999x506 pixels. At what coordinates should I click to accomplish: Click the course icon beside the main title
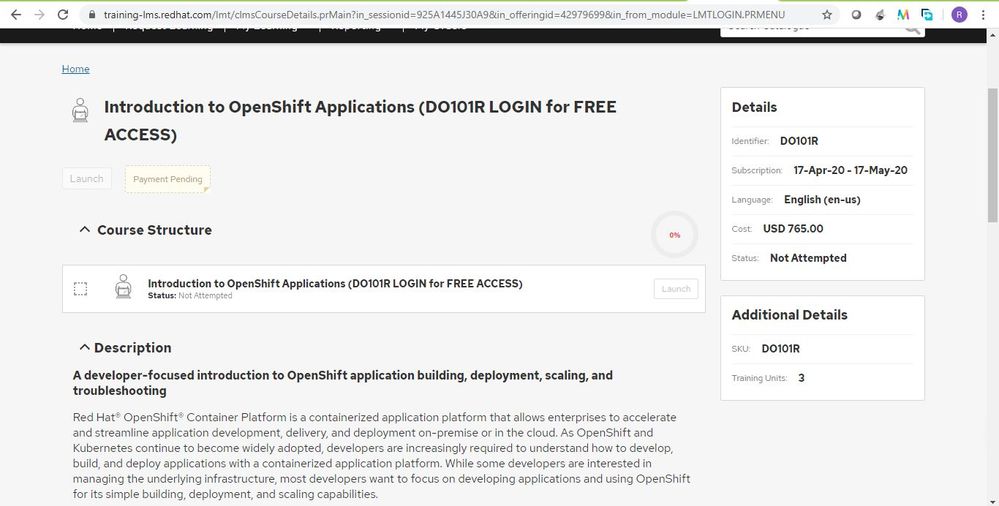click(x=80, y=110)
